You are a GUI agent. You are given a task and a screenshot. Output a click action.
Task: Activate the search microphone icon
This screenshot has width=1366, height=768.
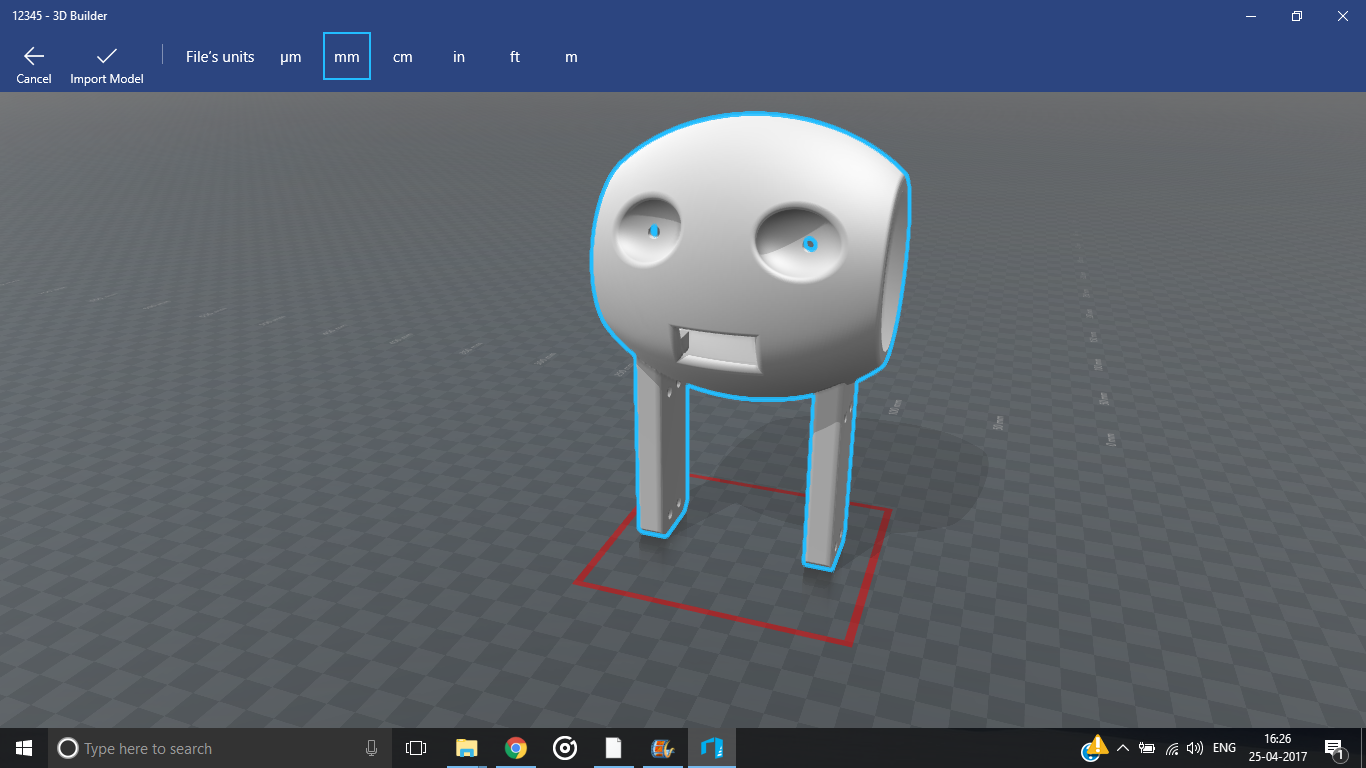click(x=372, y=748)
